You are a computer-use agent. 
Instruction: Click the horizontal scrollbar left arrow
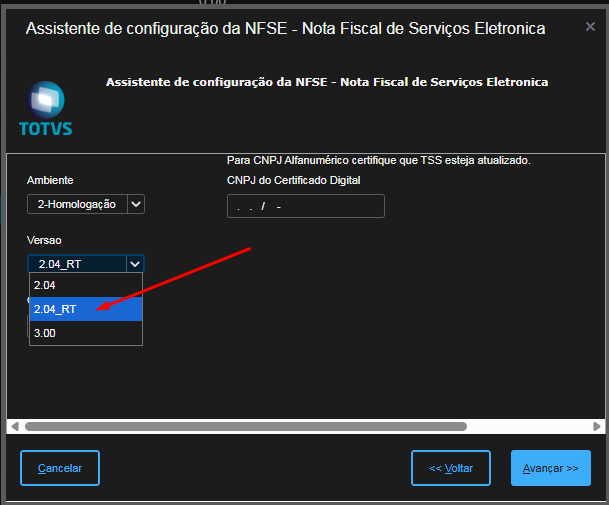pyautogui.click(x=15, y=427)
